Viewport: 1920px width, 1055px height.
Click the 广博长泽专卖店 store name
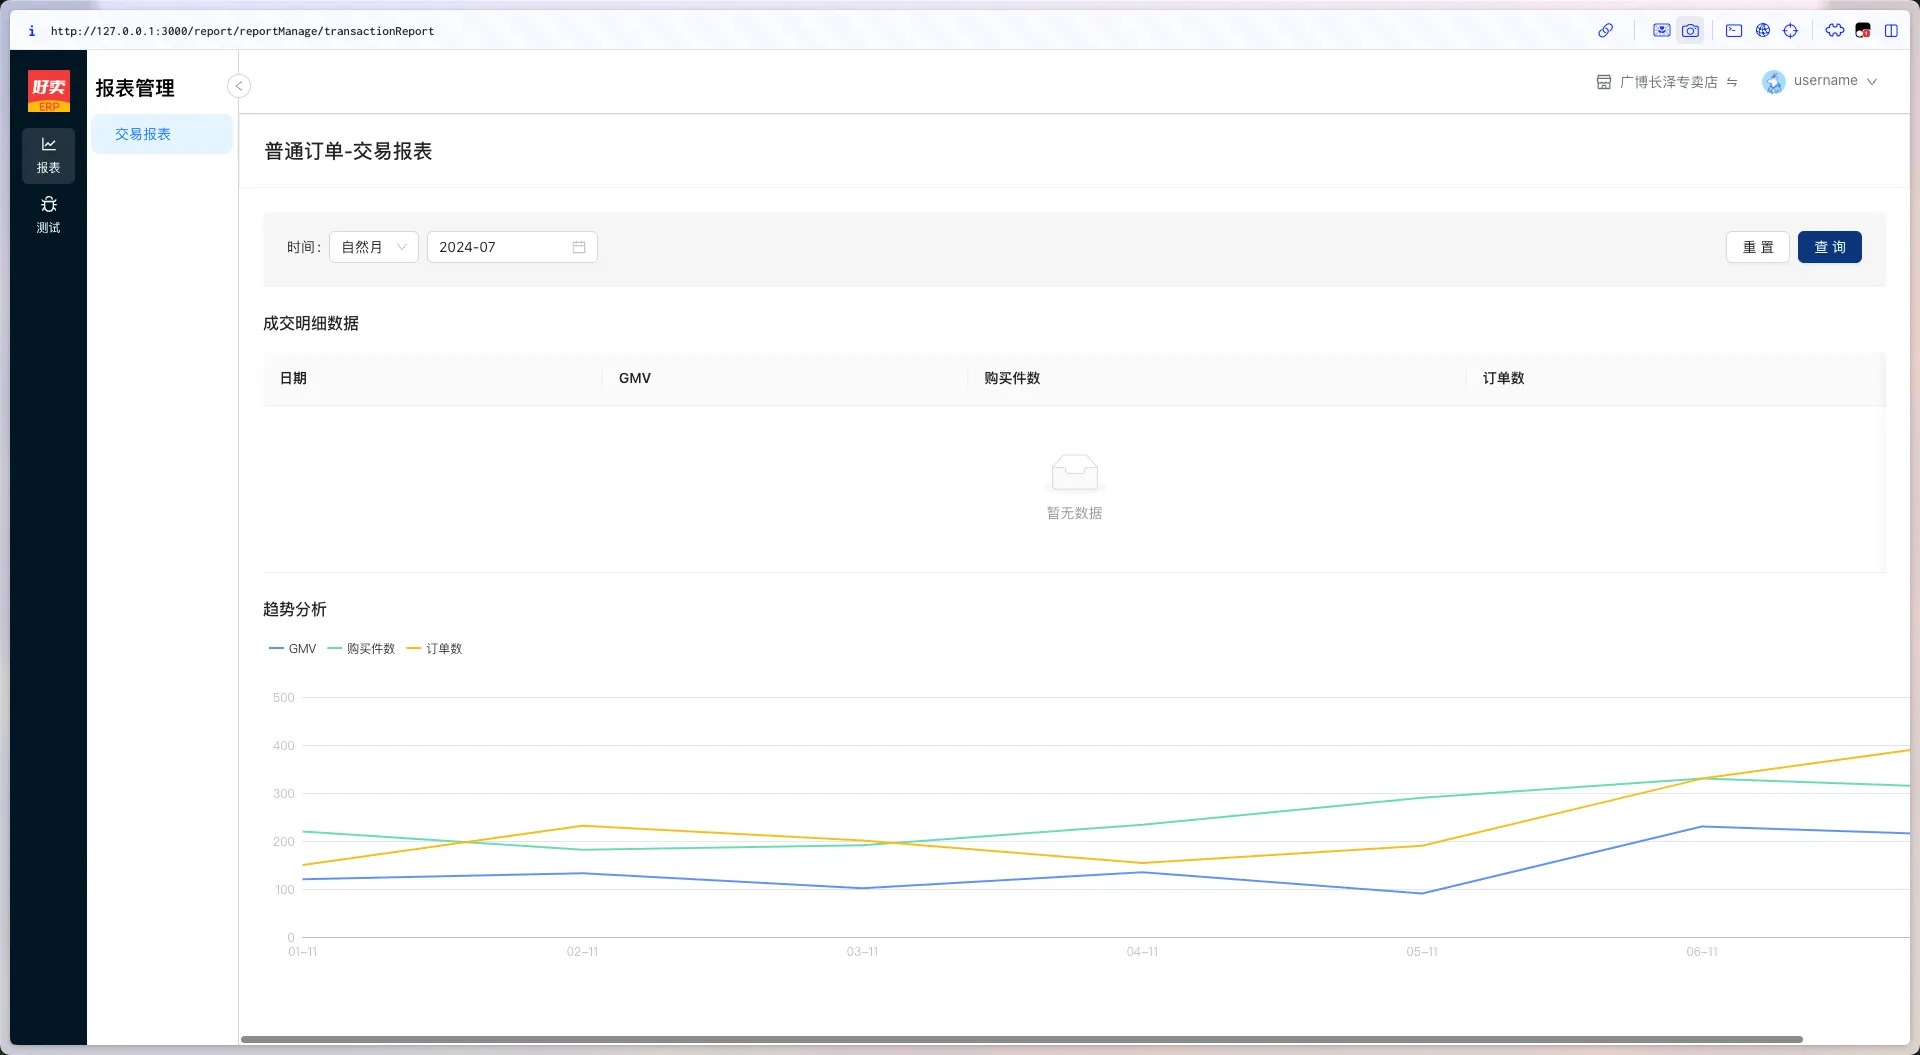1669,82
